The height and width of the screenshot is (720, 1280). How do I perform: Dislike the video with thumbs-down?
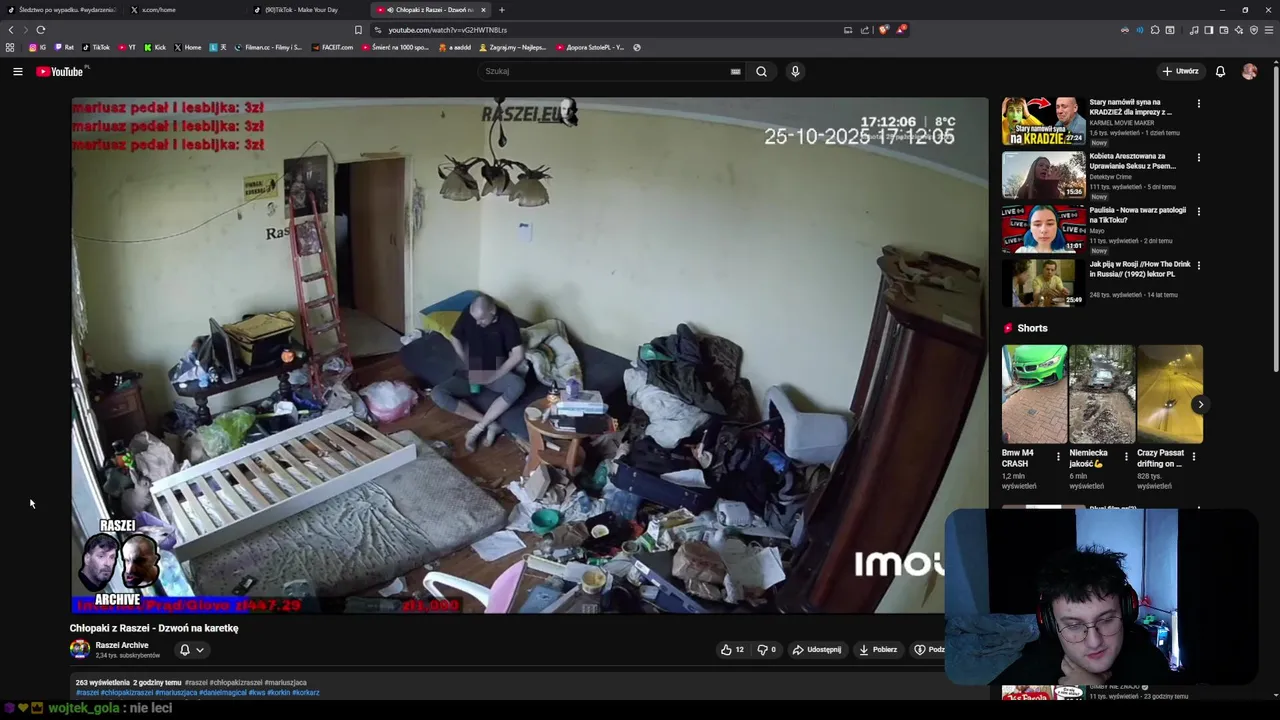pyautogui.click(x=766, y=650)
